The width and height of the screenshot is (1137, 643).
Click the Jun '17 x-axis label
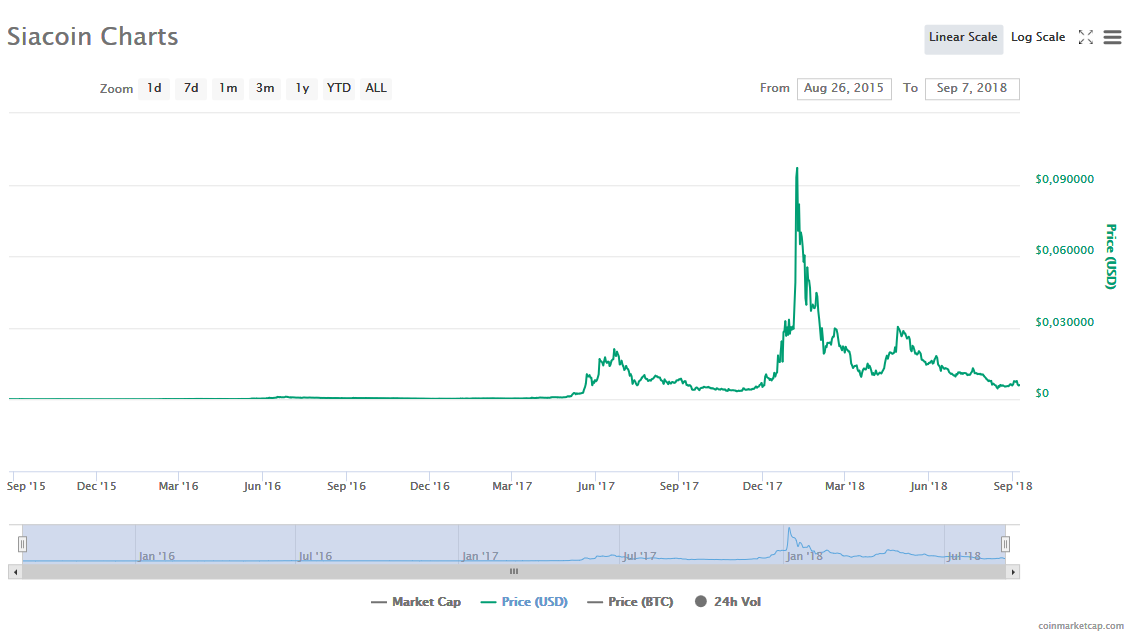(595, 486)
